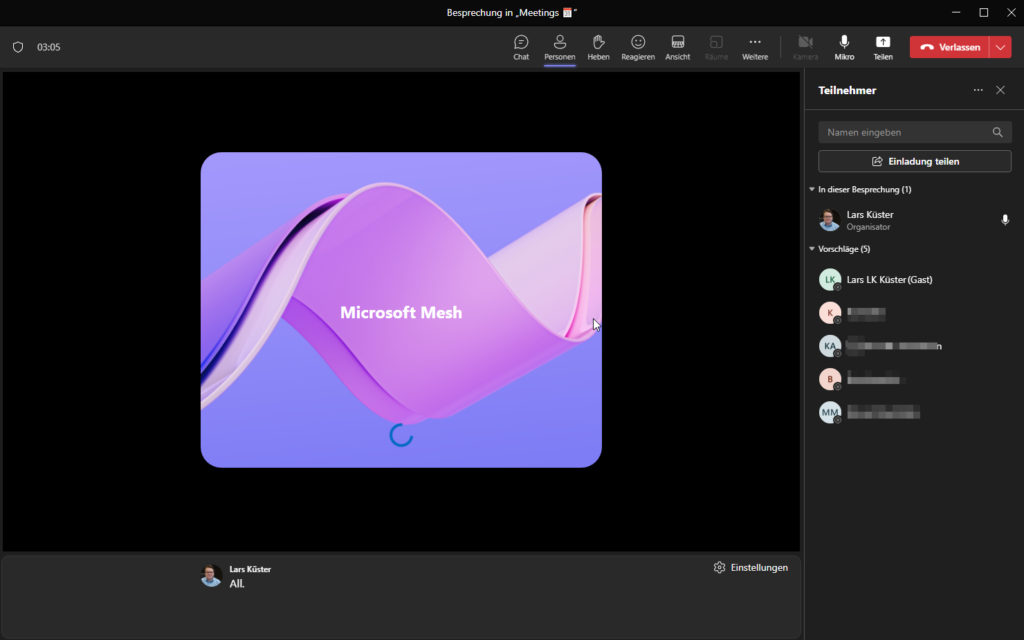Viewport: 1024px width, 640px height.
Task: Maximize the Teams meeting window
Action: [x=984, y=12]
